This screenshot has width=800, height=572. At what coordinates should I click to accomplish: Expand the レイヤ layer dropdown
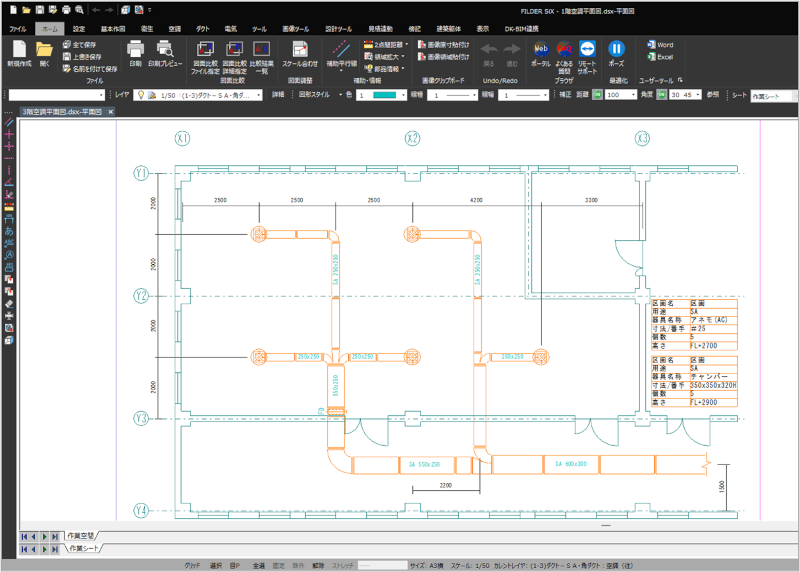tap(260, 94)
